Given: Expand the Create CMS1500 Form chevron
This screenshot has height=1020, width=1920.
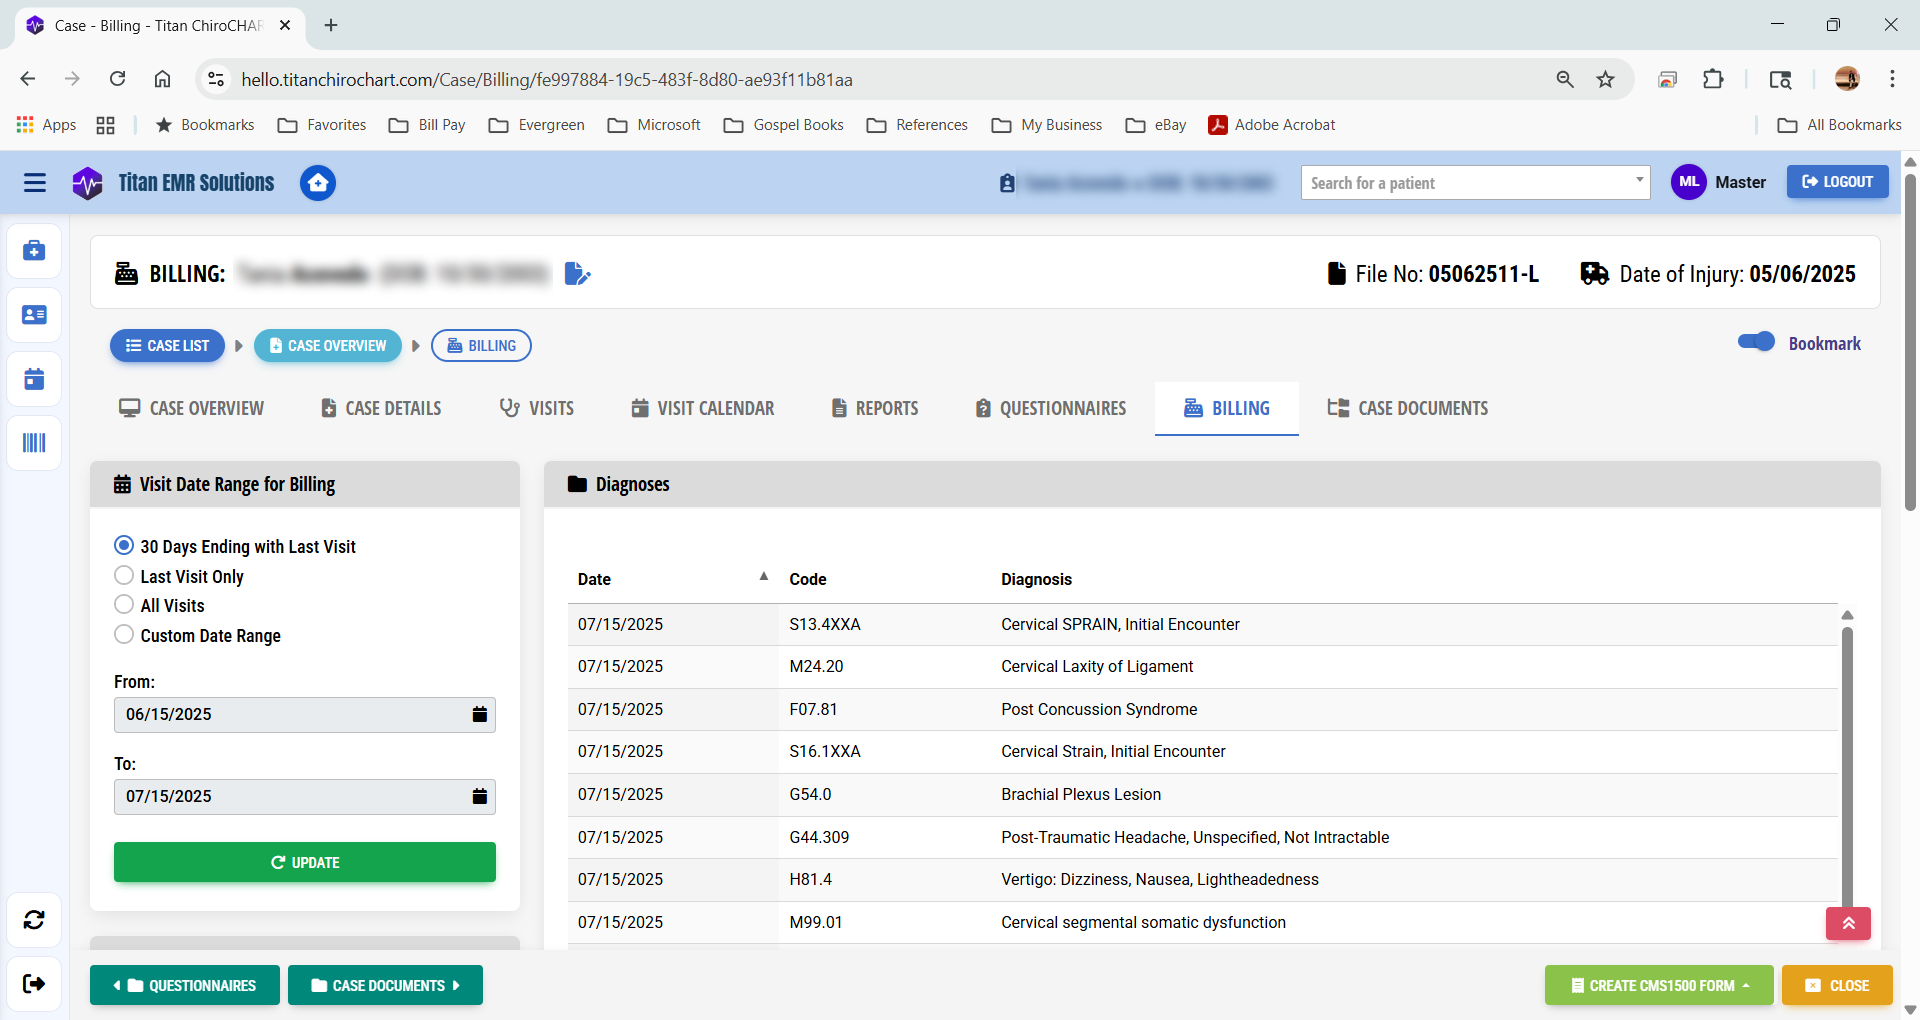Looking at the screenshot, I should (1745, 985).
